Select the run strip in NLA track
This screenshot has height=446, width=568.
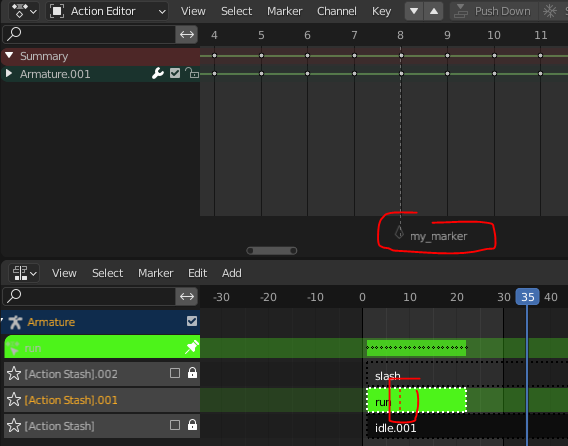pos(416,400)
